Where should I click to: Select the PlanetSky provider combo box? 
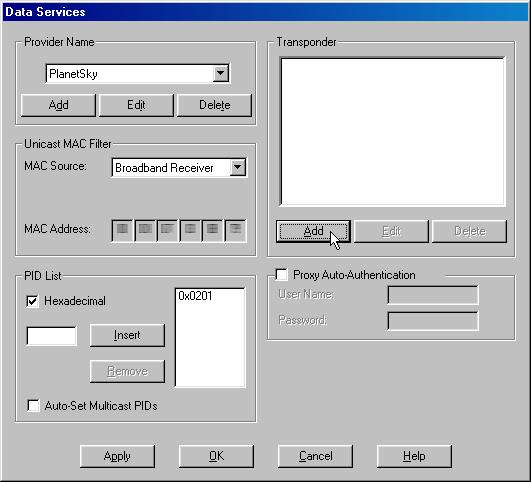[x=138, y=74]
